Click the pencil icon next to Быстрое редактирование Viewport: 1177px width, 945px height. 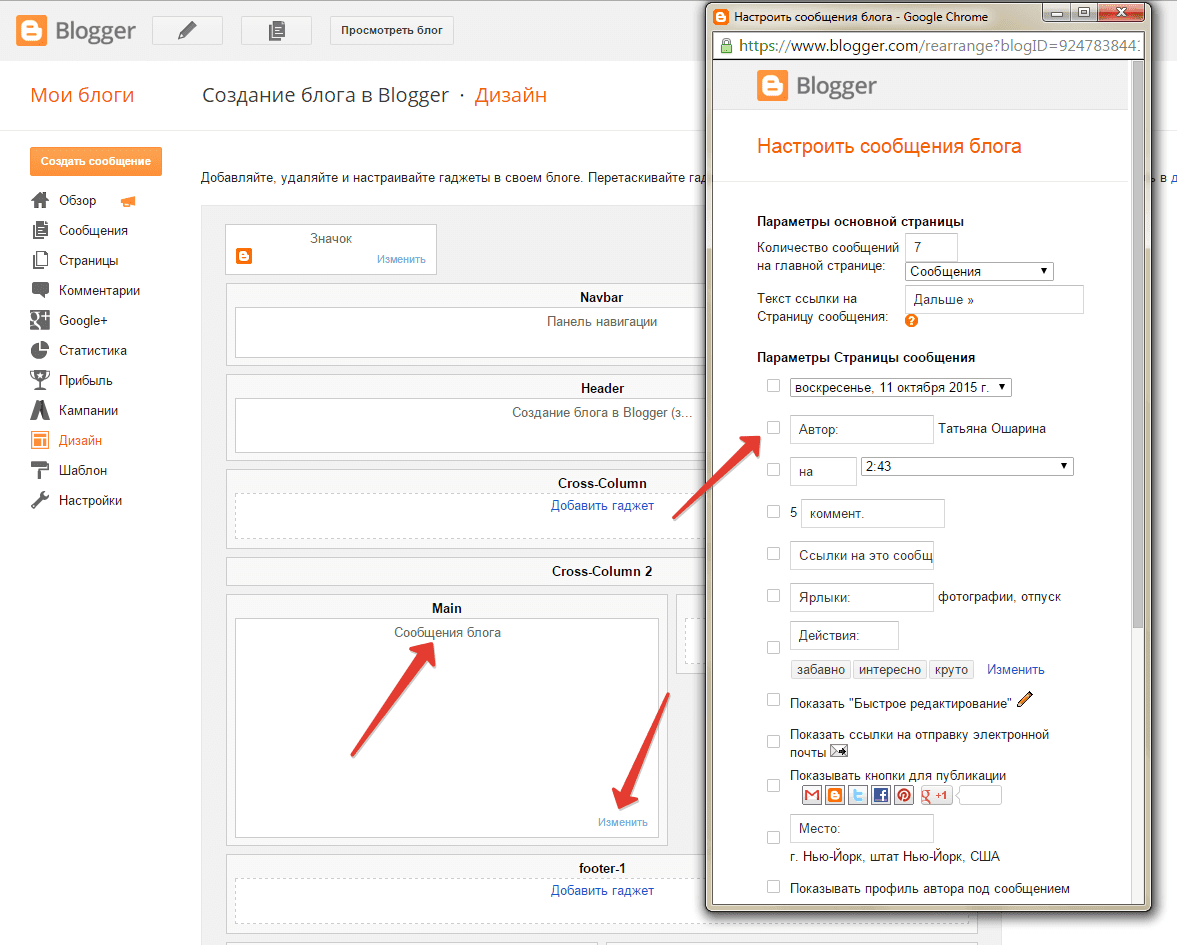(1025, 699)
